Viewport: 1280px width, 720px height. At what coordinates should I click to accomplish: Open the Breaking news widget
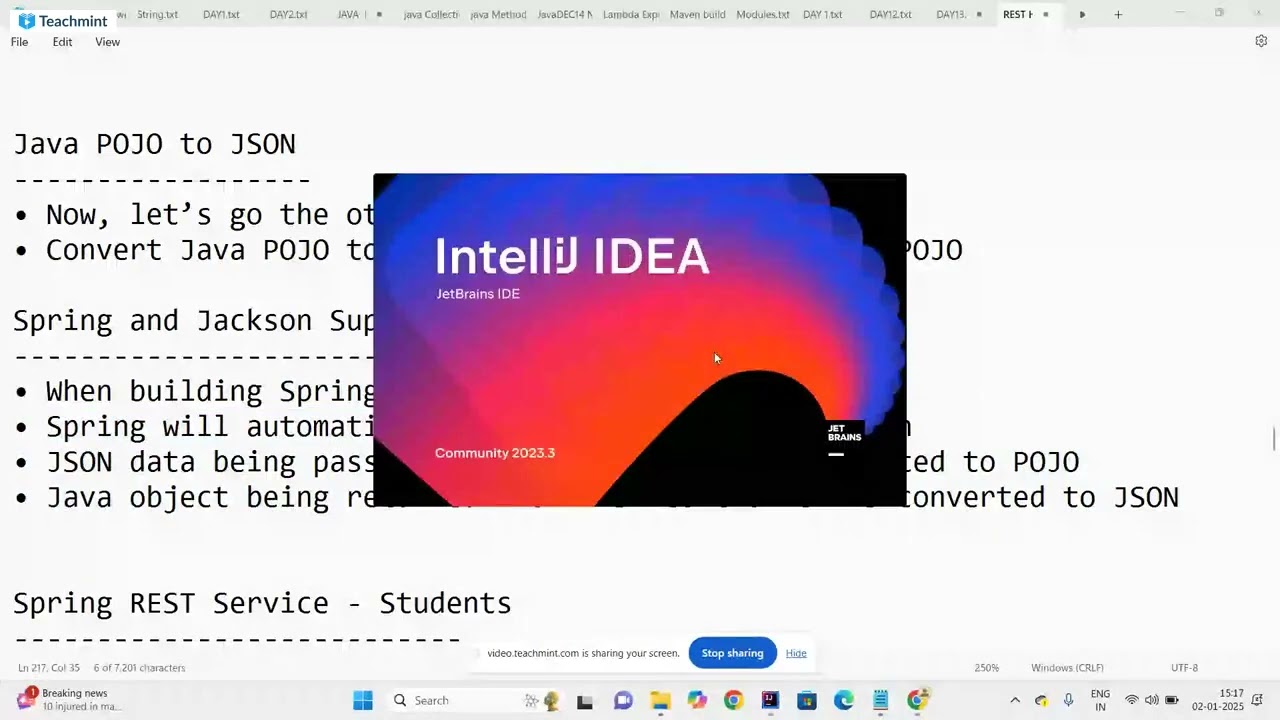68,699
